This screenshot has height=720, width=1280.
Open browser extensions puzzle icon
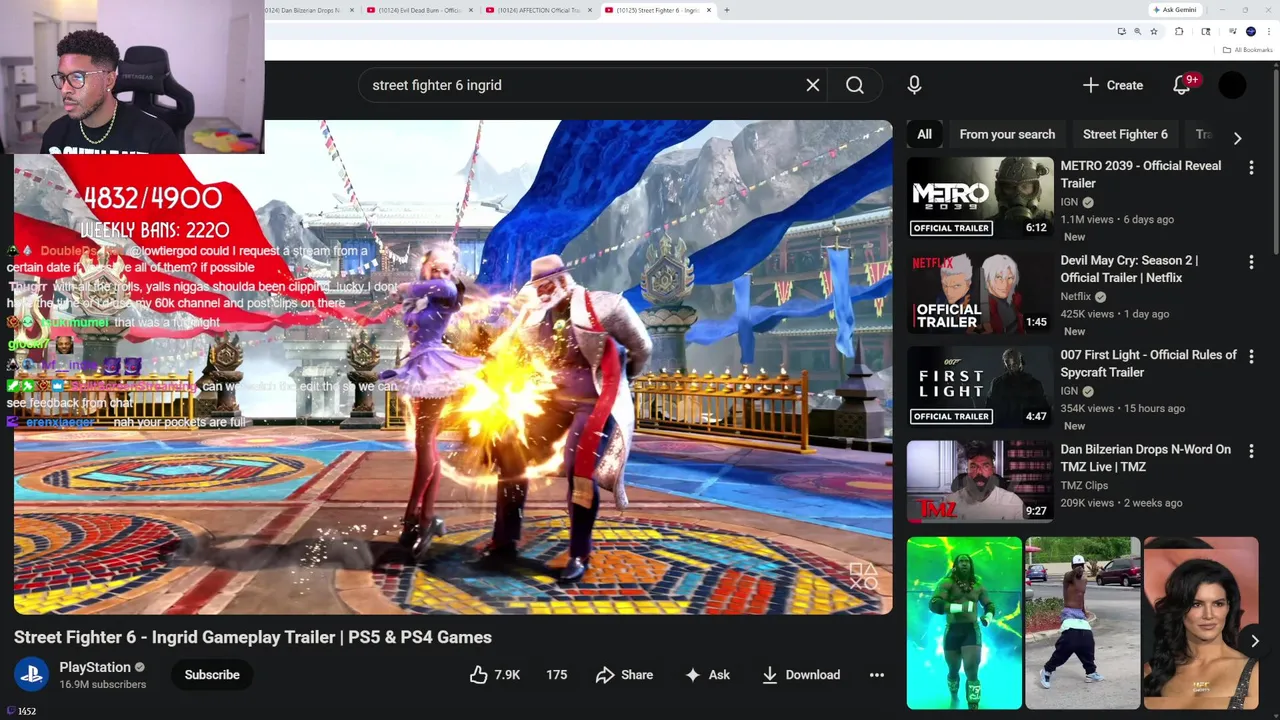click(1179, 31)
